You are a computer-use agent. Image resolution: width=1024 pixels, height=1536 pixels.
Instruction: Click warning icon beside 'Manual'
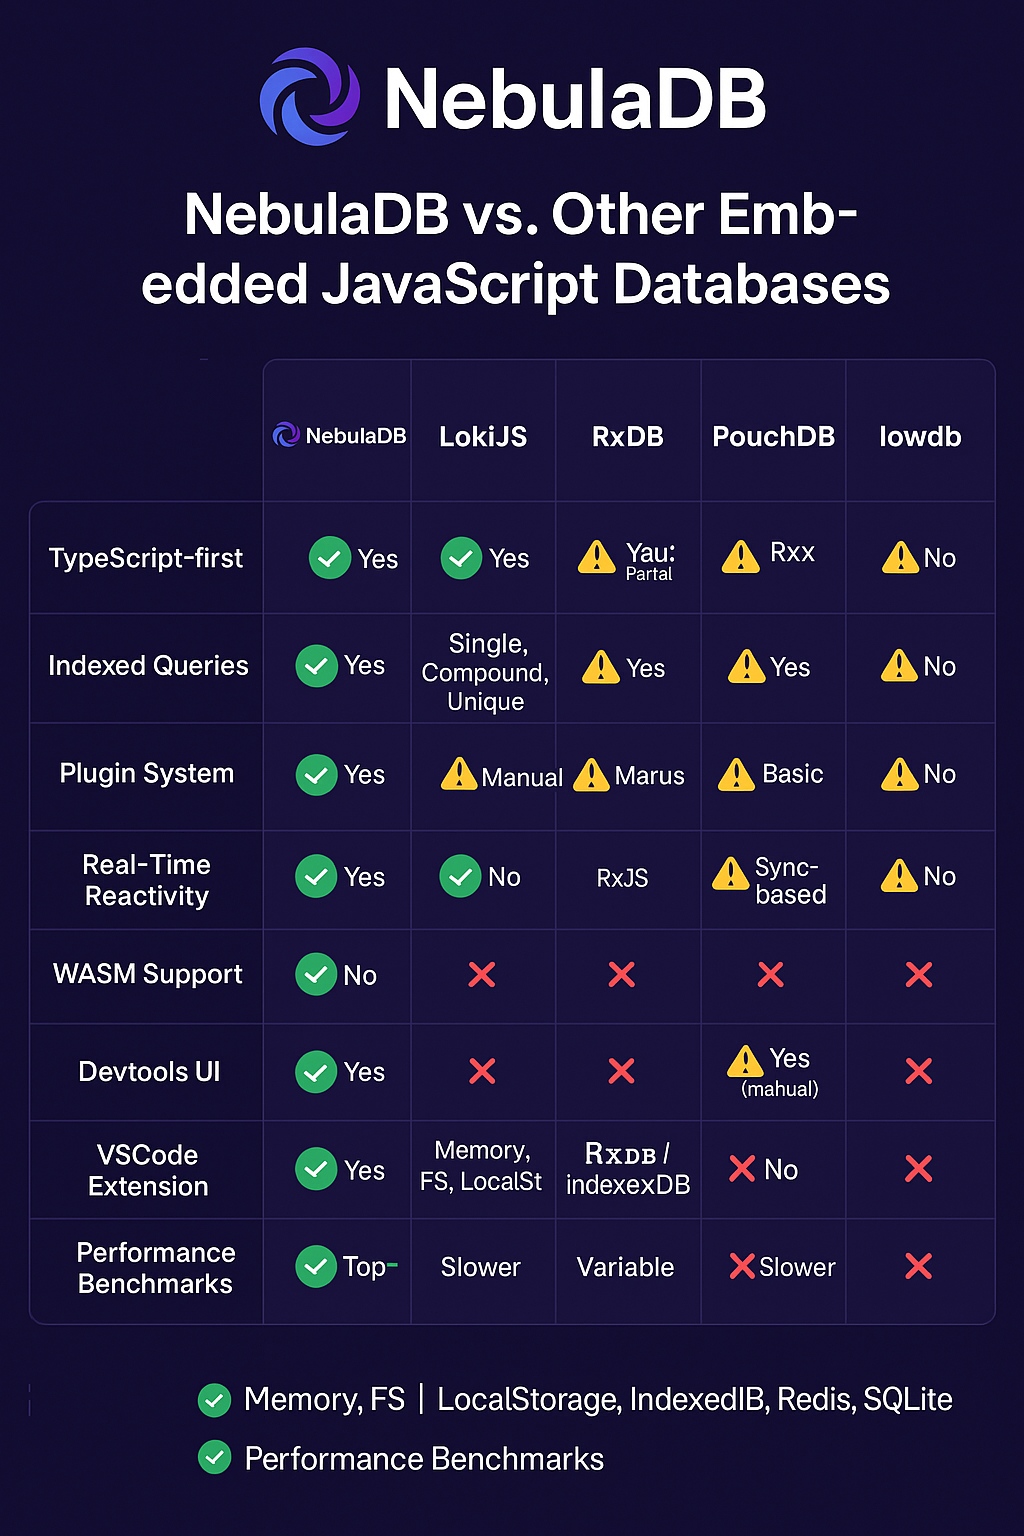coord(459,774)
